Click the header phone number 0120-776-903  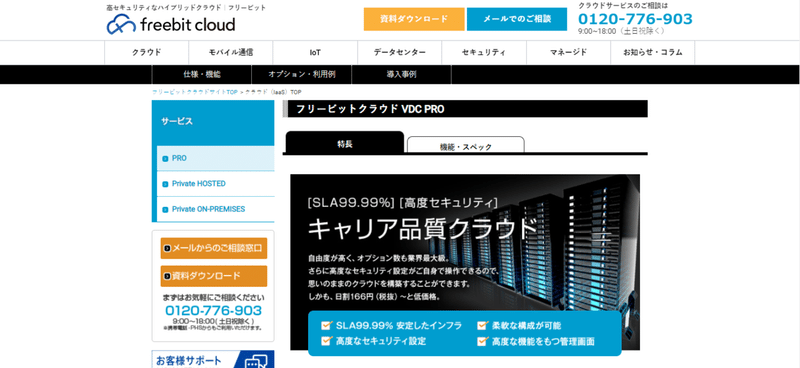pyautogui.click(x=635, y=19)
